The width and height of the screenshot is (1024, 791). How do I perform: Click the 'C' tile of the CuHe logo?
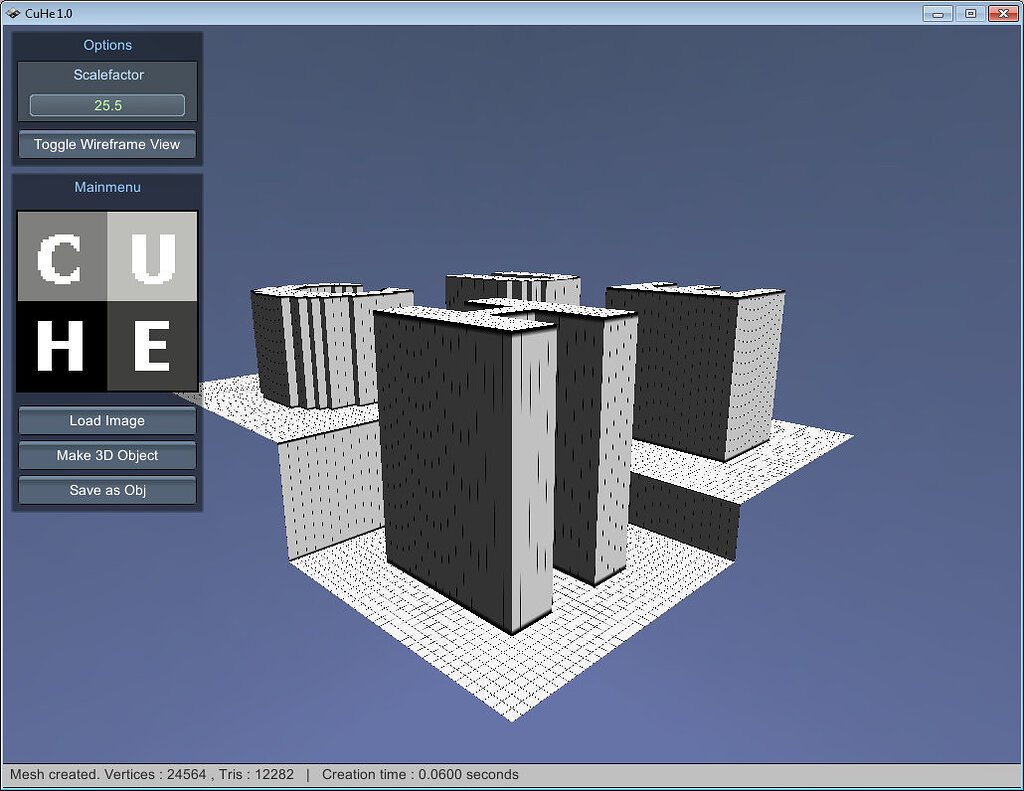click(63, 257)
